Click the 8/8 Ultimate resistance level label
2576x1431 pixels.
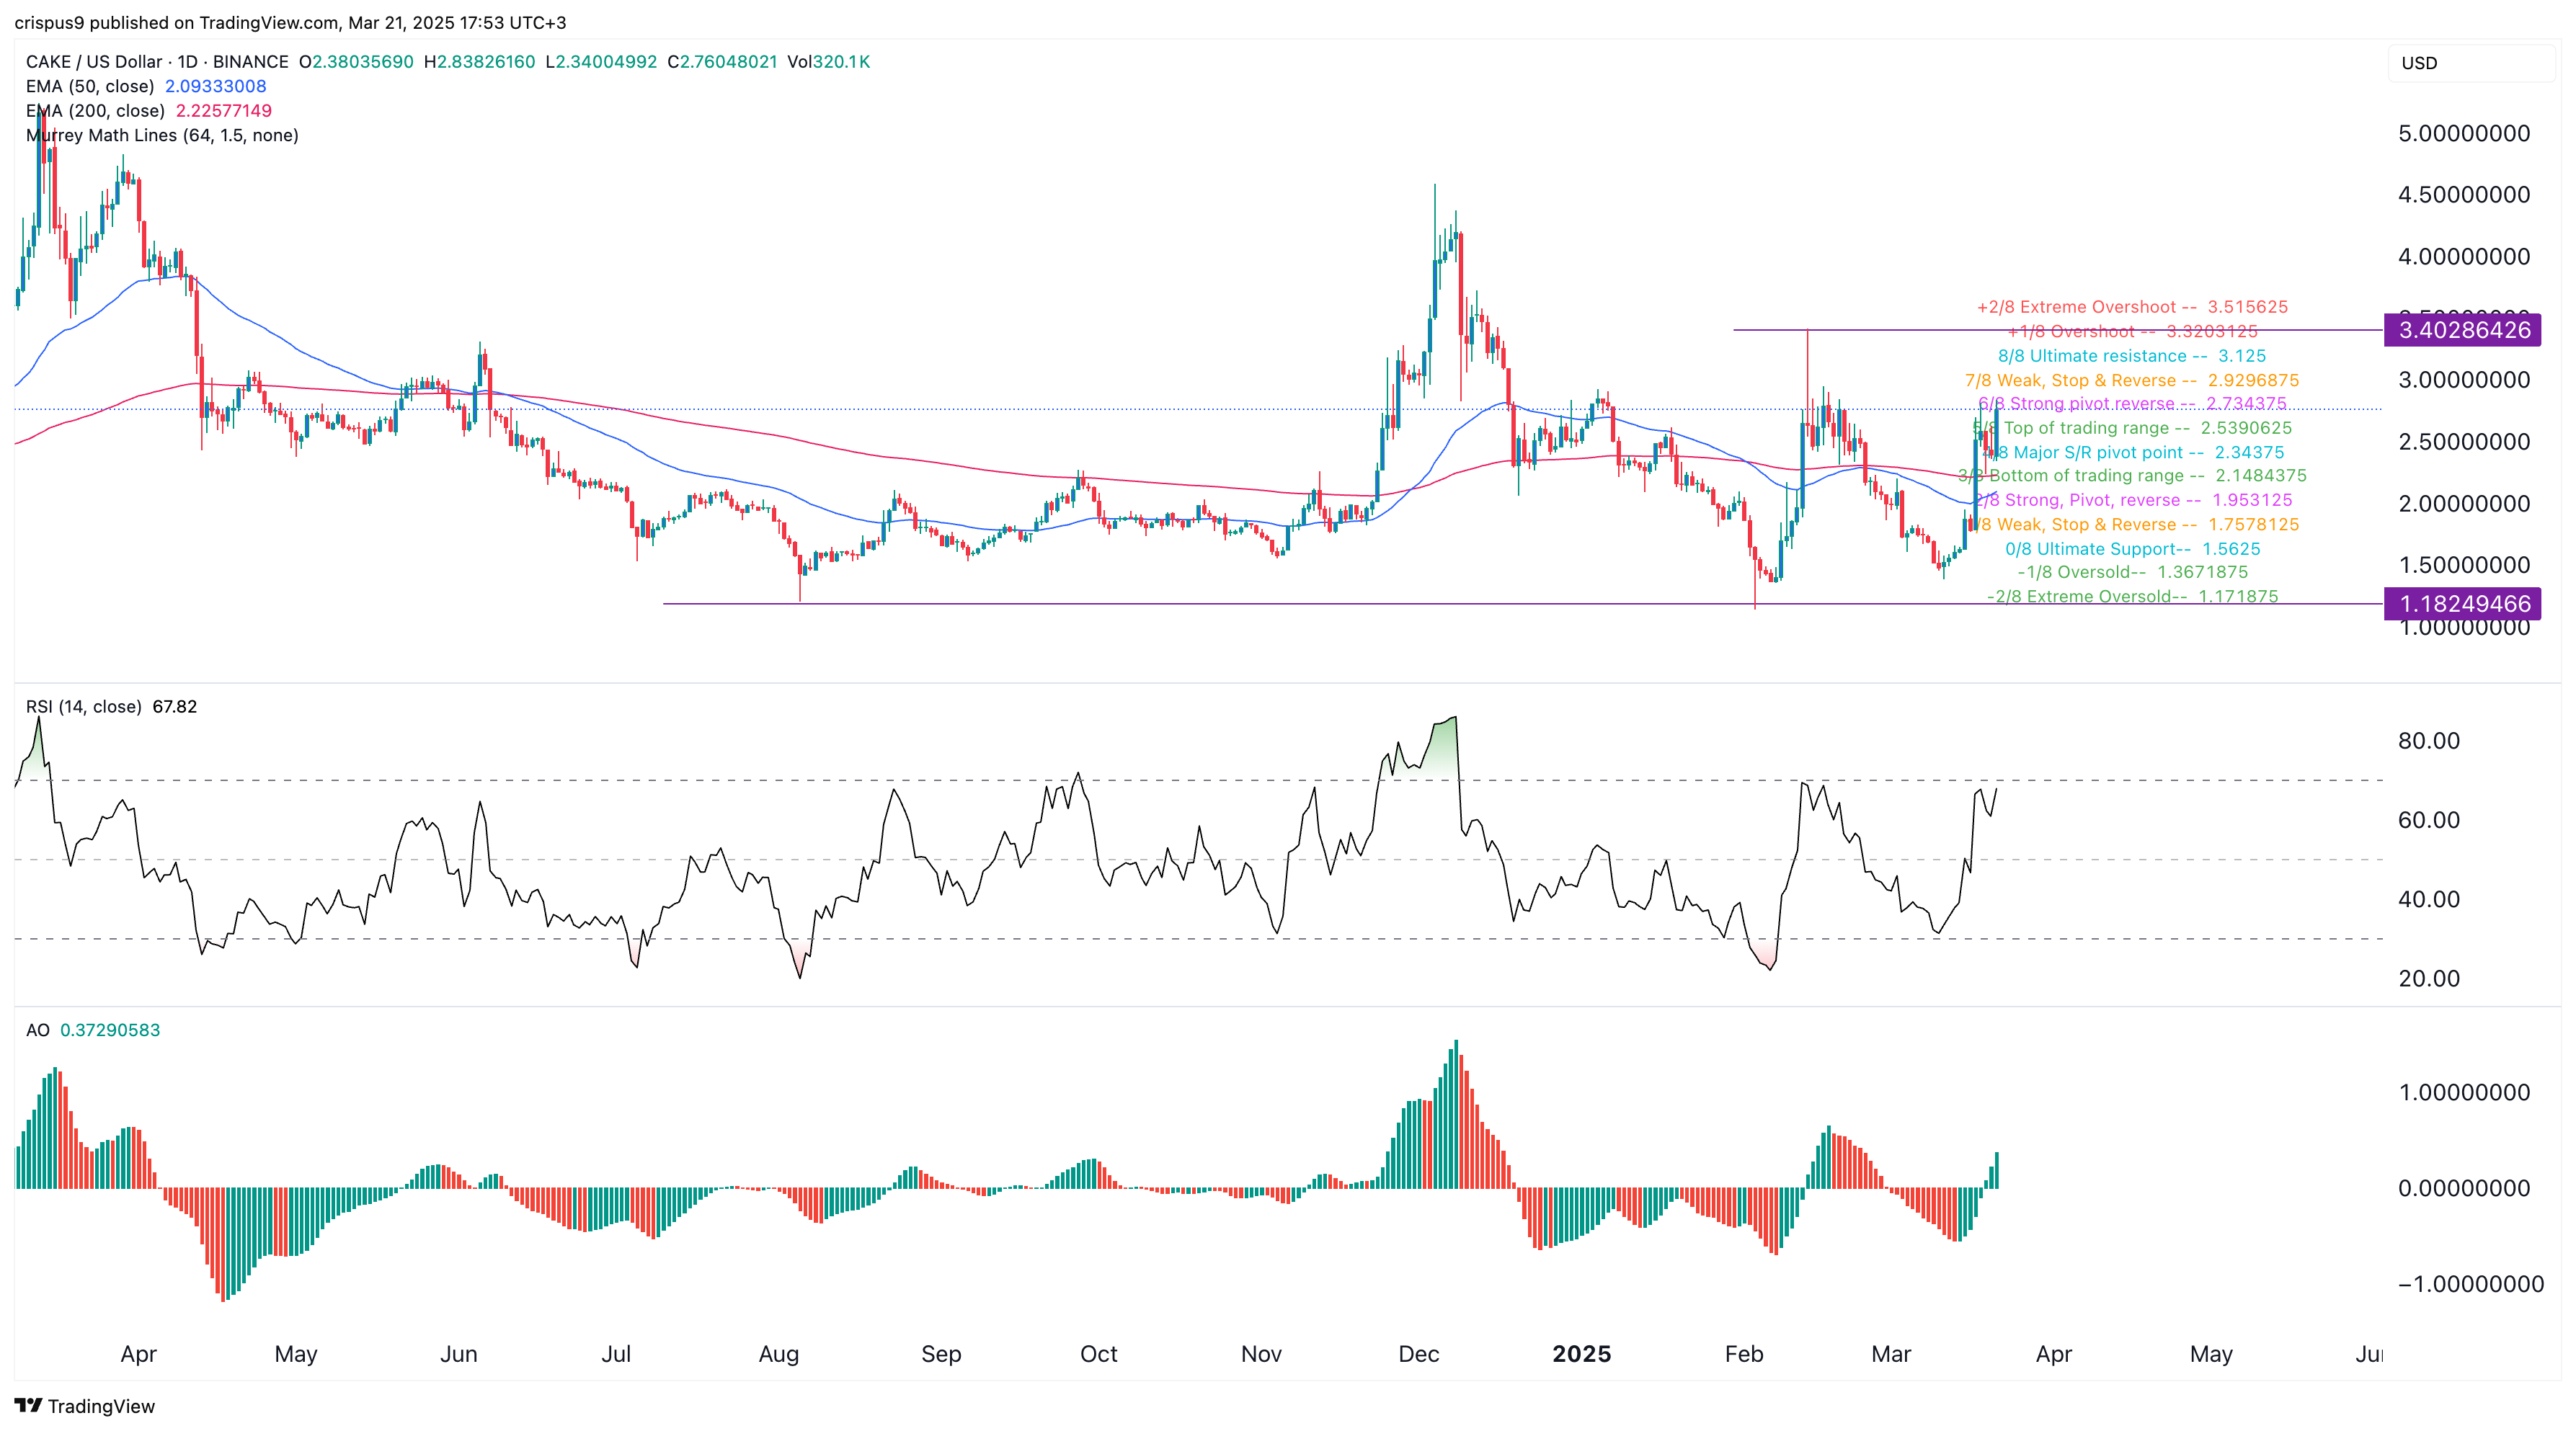click(x=2131, y=356)
